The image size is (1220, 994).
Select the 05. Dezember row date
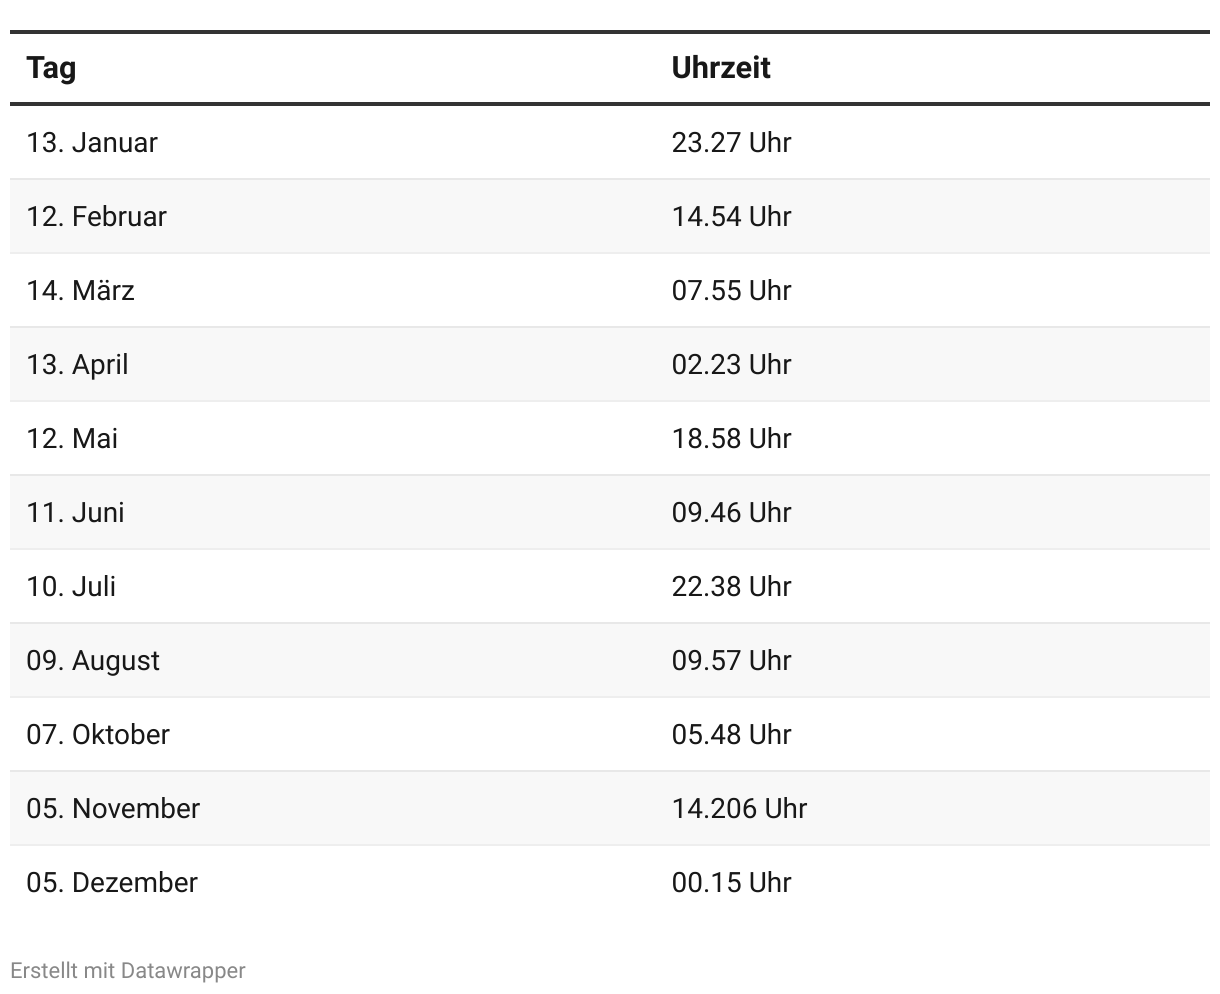[x=112, y=882]
